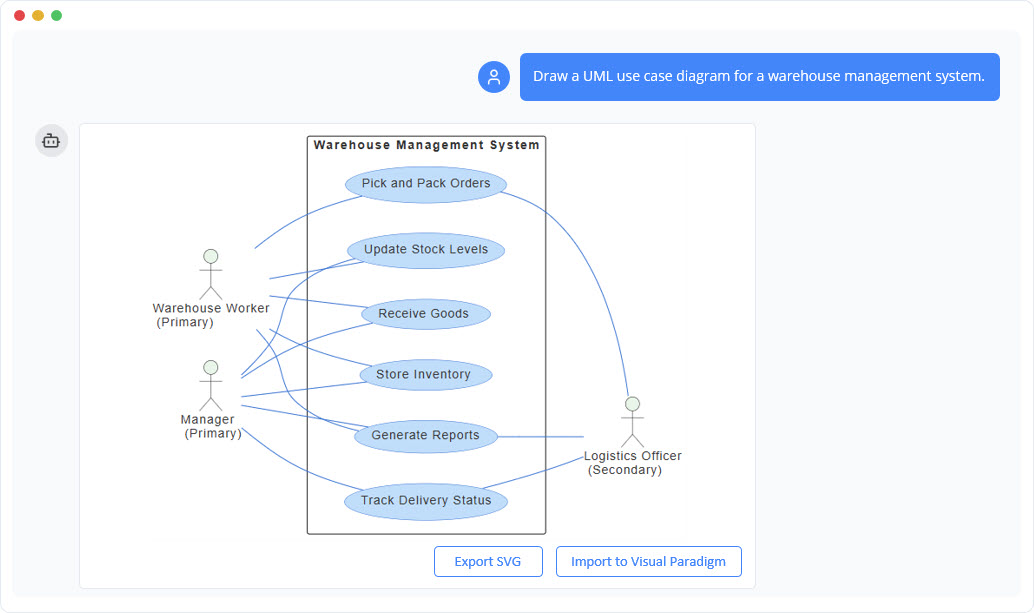1034x613 pixels.
Task: Click the chatbot robot avatar icon
Action: click(x=51, y=140)
